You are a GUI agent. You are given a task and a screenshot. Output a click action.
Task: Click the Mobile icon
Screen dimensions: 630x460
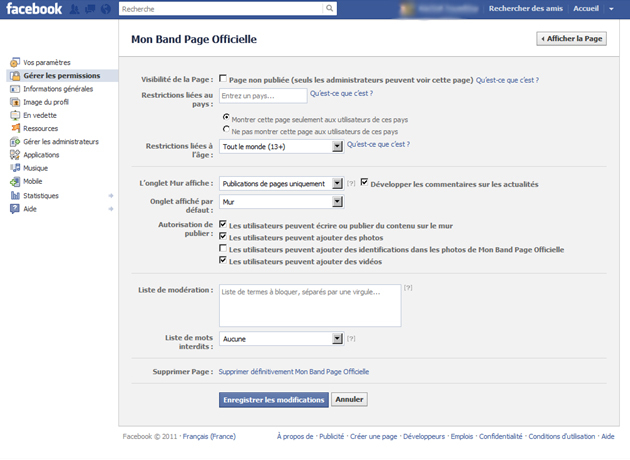pyautogui.click(x=15, y=182)
